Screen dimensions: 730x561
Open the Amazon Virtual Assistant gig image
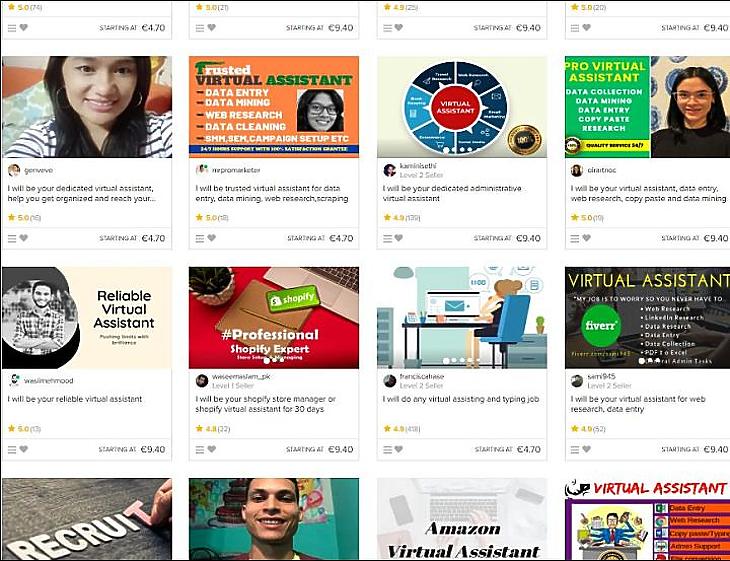[x=462, y=519]
